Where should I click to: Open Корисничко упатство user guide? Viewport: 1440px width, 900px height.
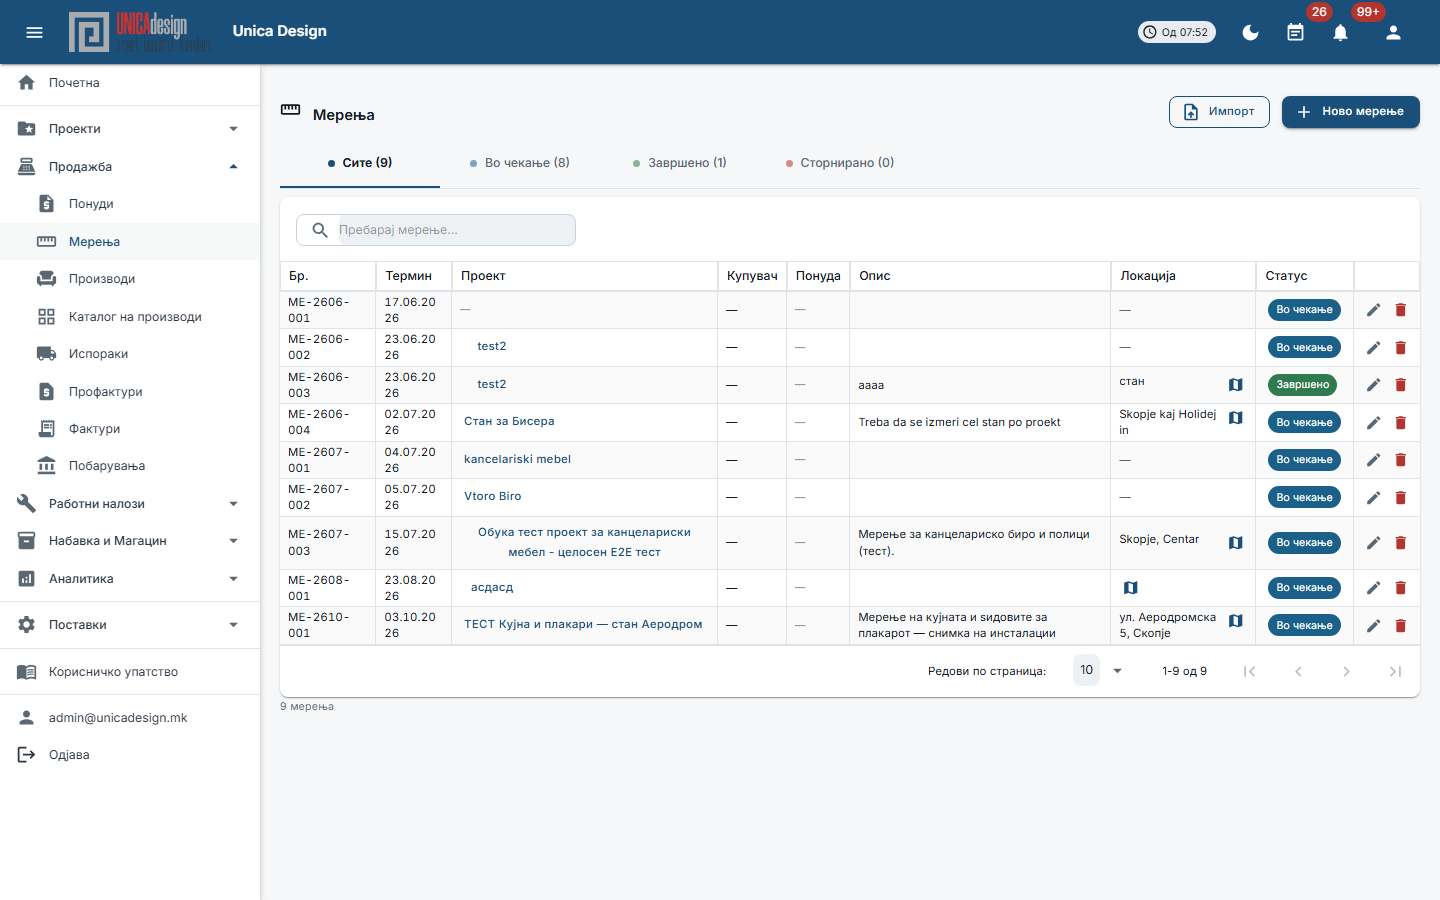point(130,672)
